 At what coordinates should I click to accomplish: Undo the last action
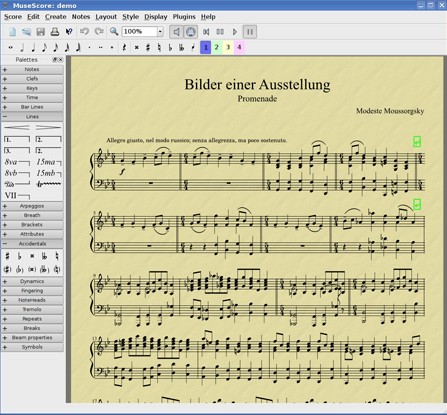(x=84, y=32)
